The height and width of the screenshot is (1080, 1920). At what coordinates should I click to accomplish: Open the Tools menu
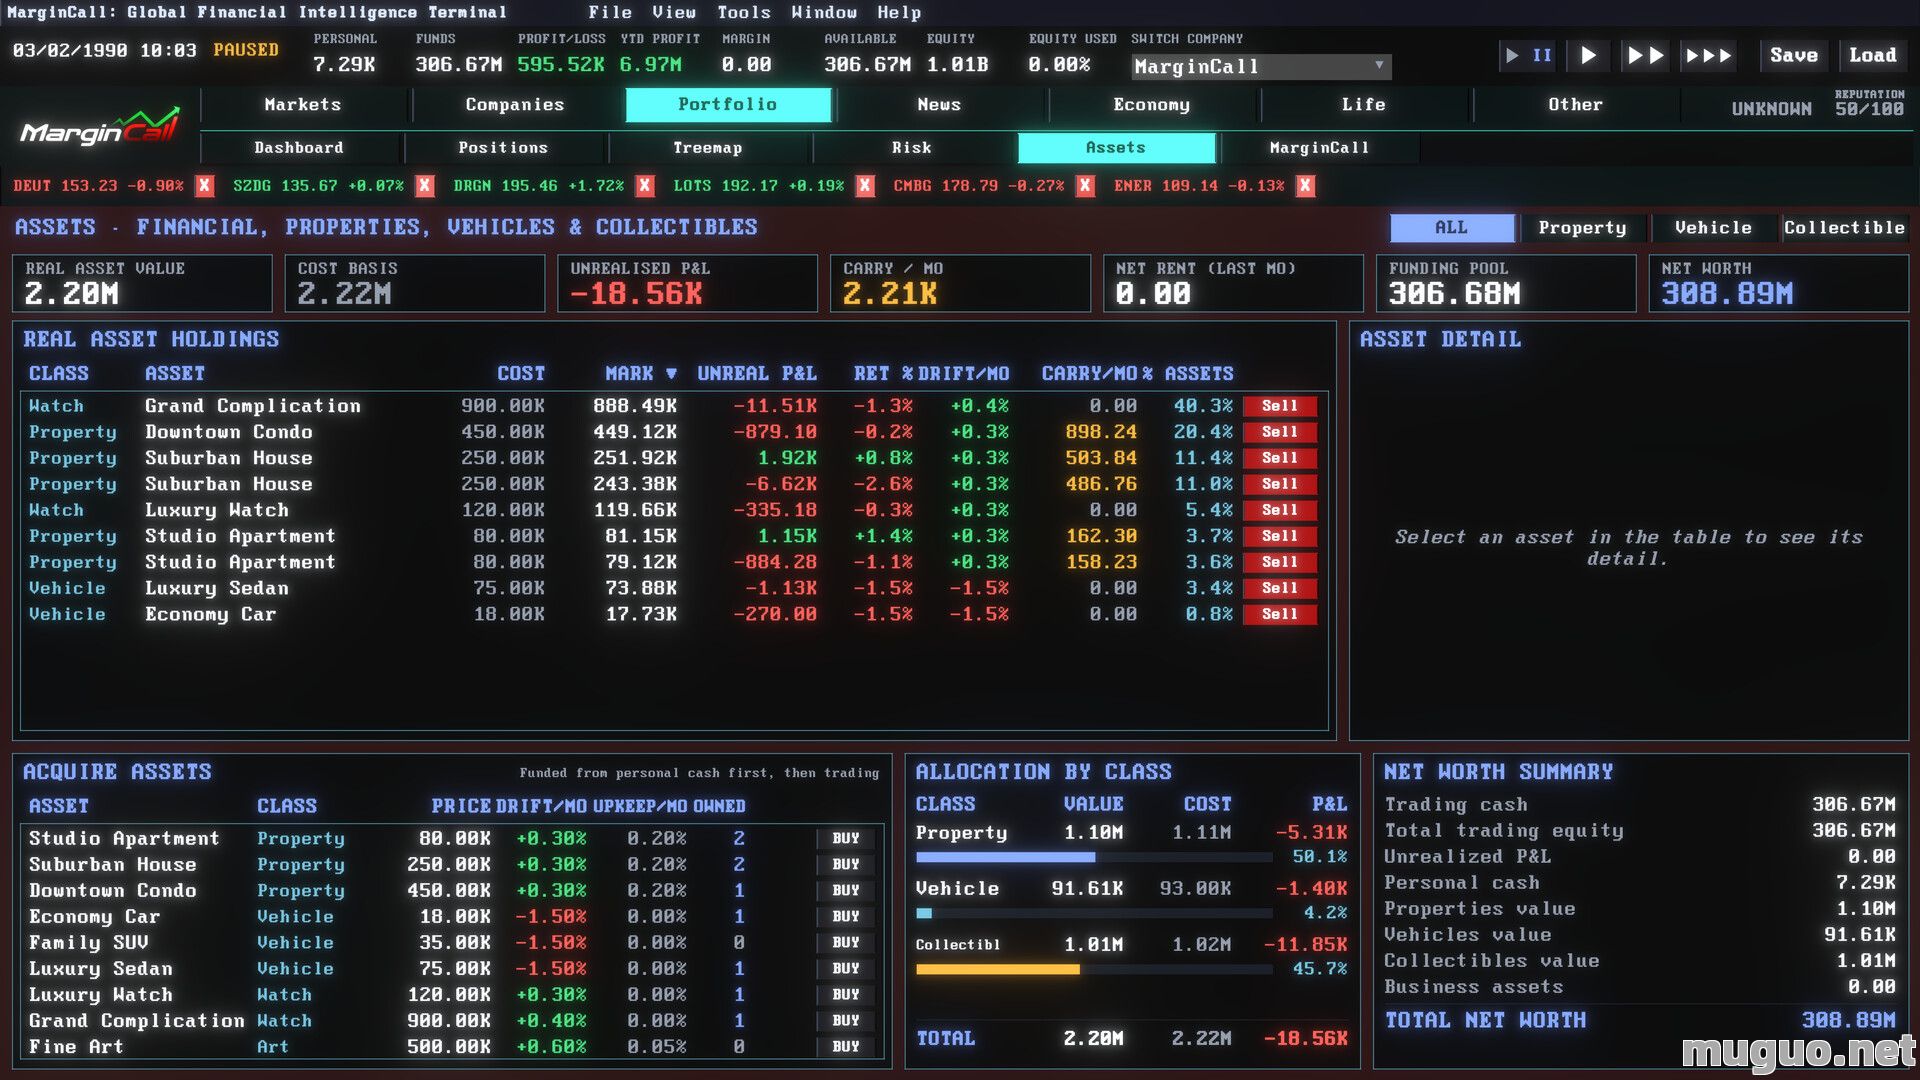(744, 12)
